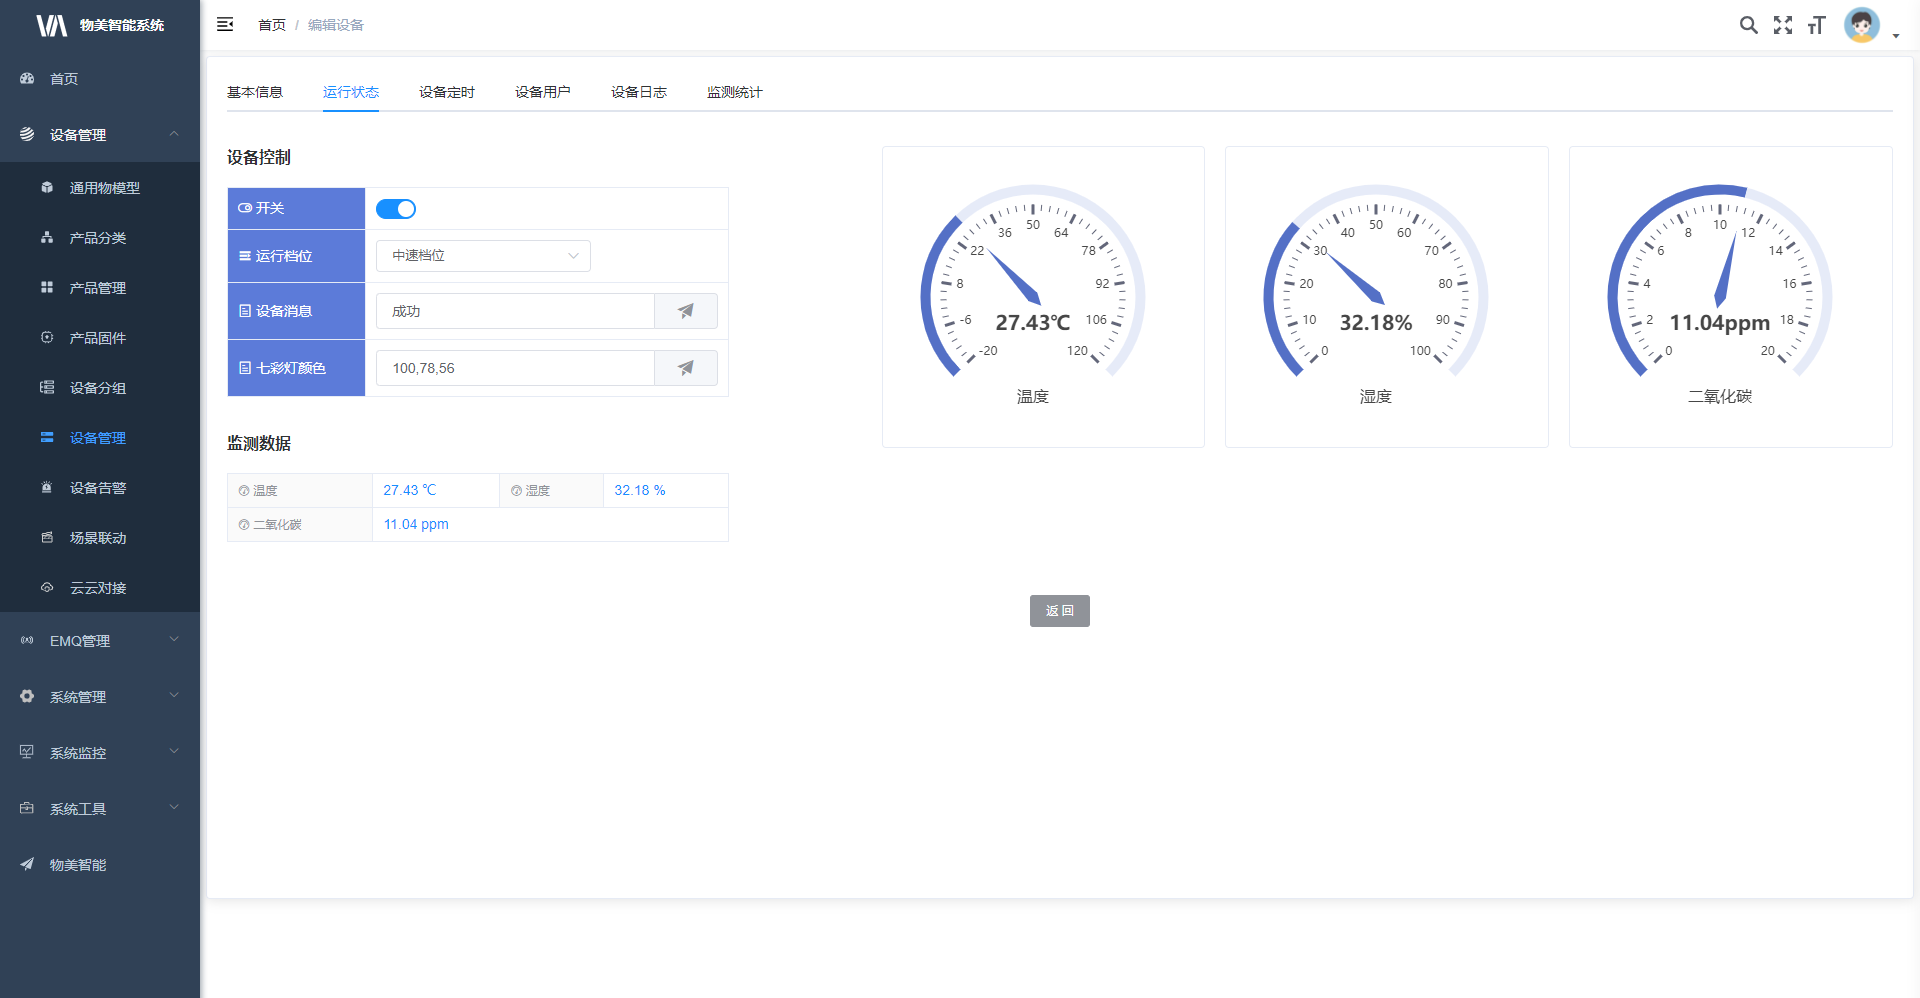
Task: Click the 温度 gauge chart
Action: (x=1033, y=290)
